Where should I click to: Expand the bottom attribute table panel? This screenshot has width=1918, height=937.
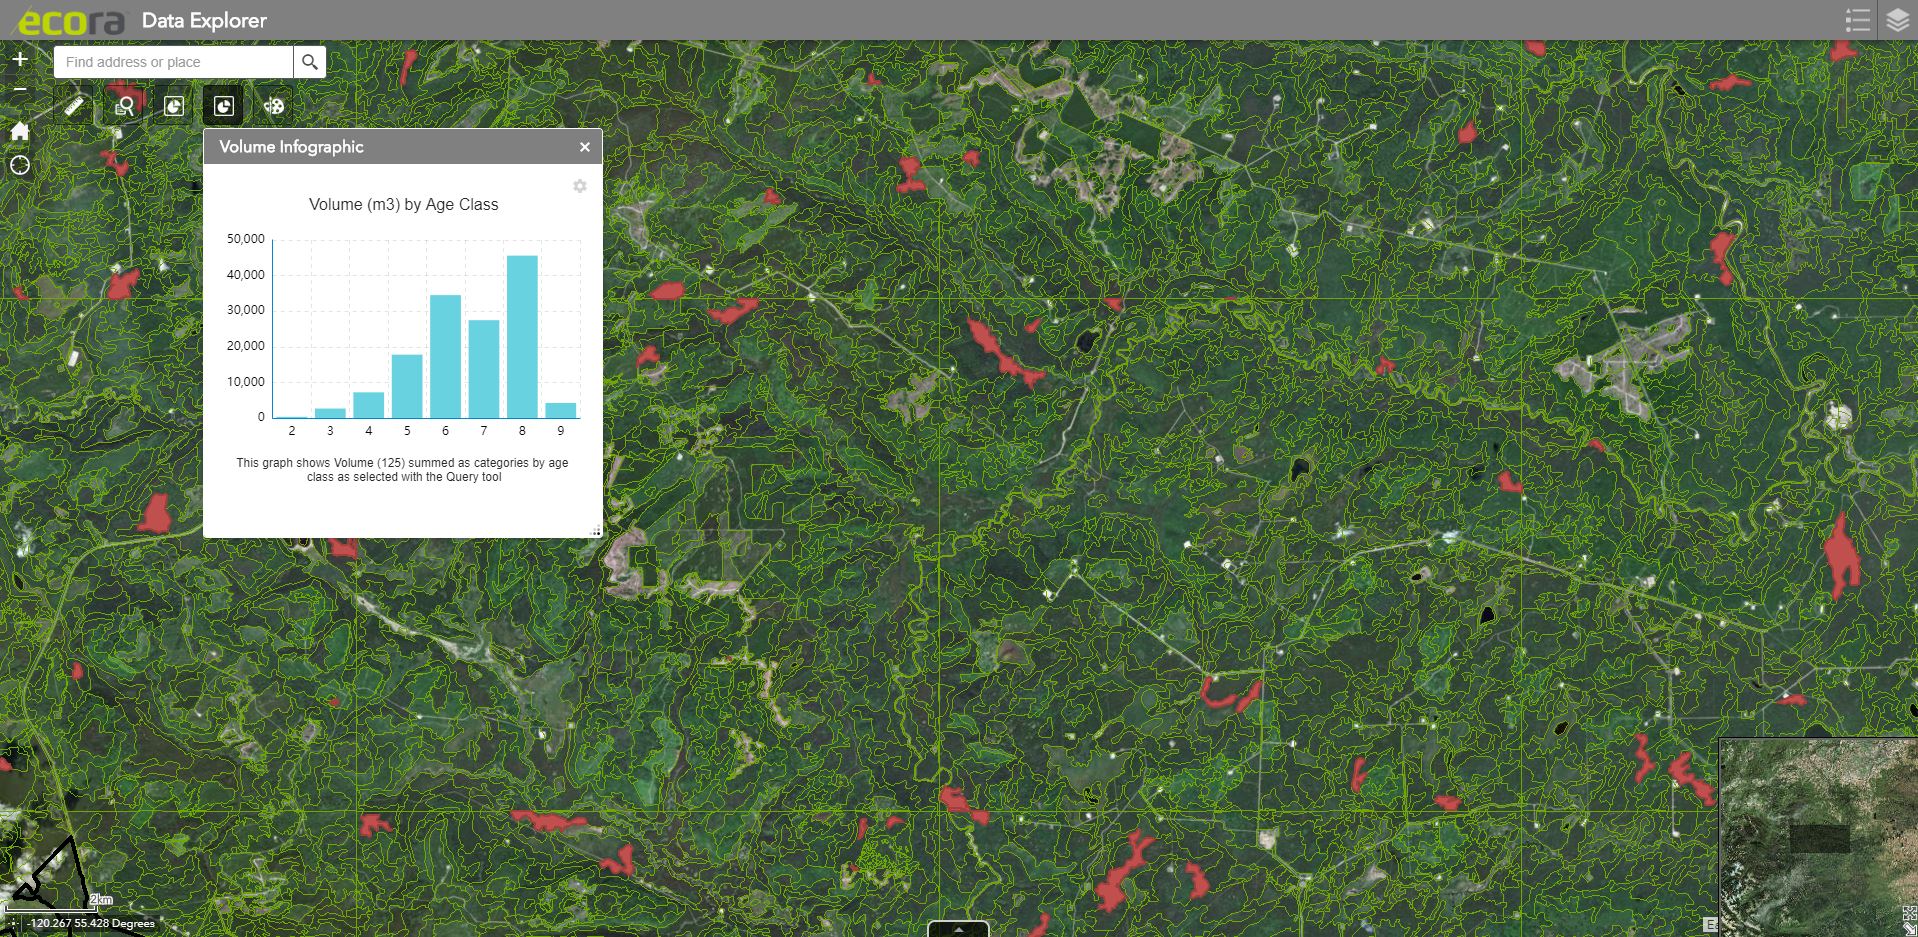(x=958, y=929)
